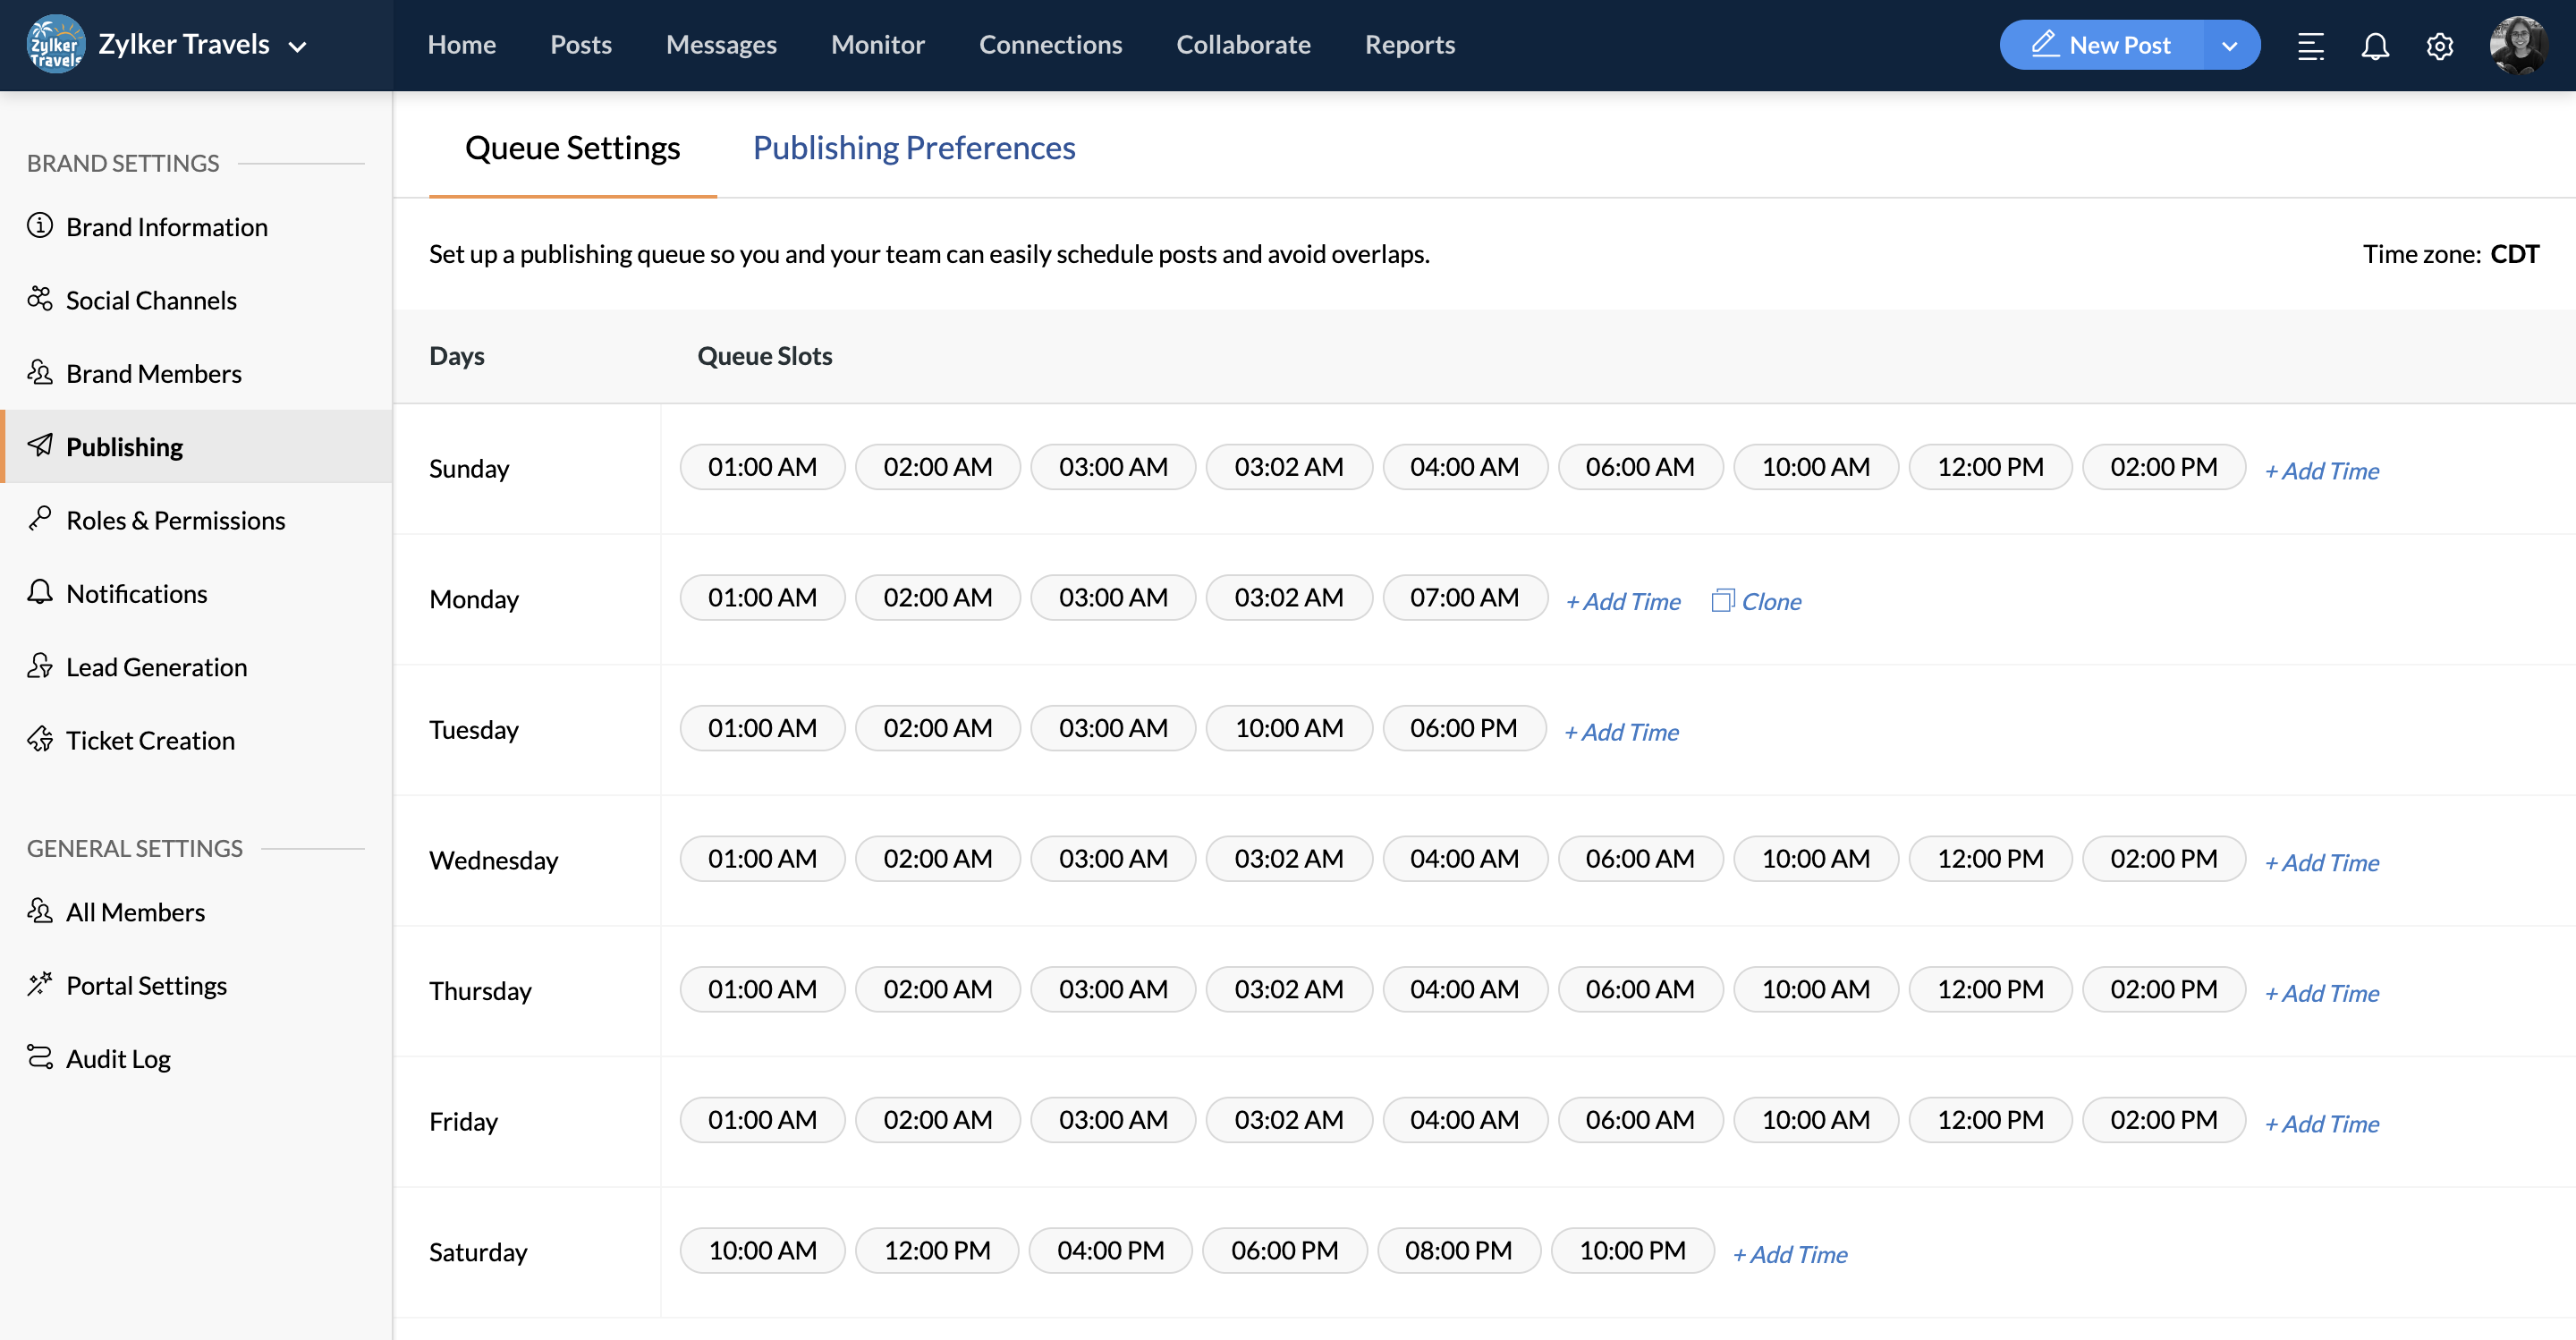Click Add Time for Tuesday

pyautogui.click(x=1621, y=732)
